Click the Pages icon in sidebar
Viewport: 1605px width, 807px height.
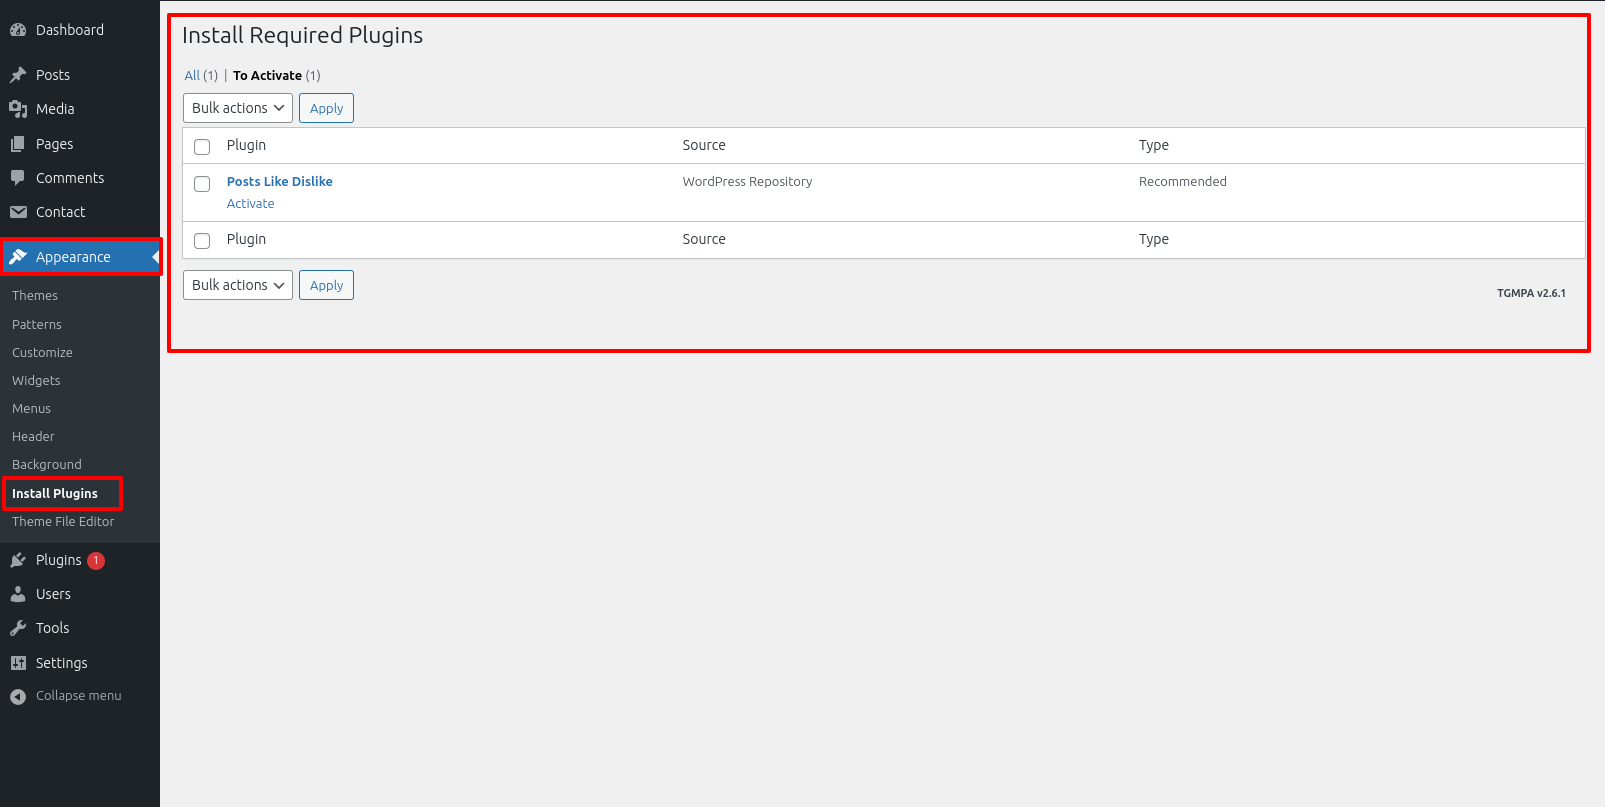click(x=18, y=144)
